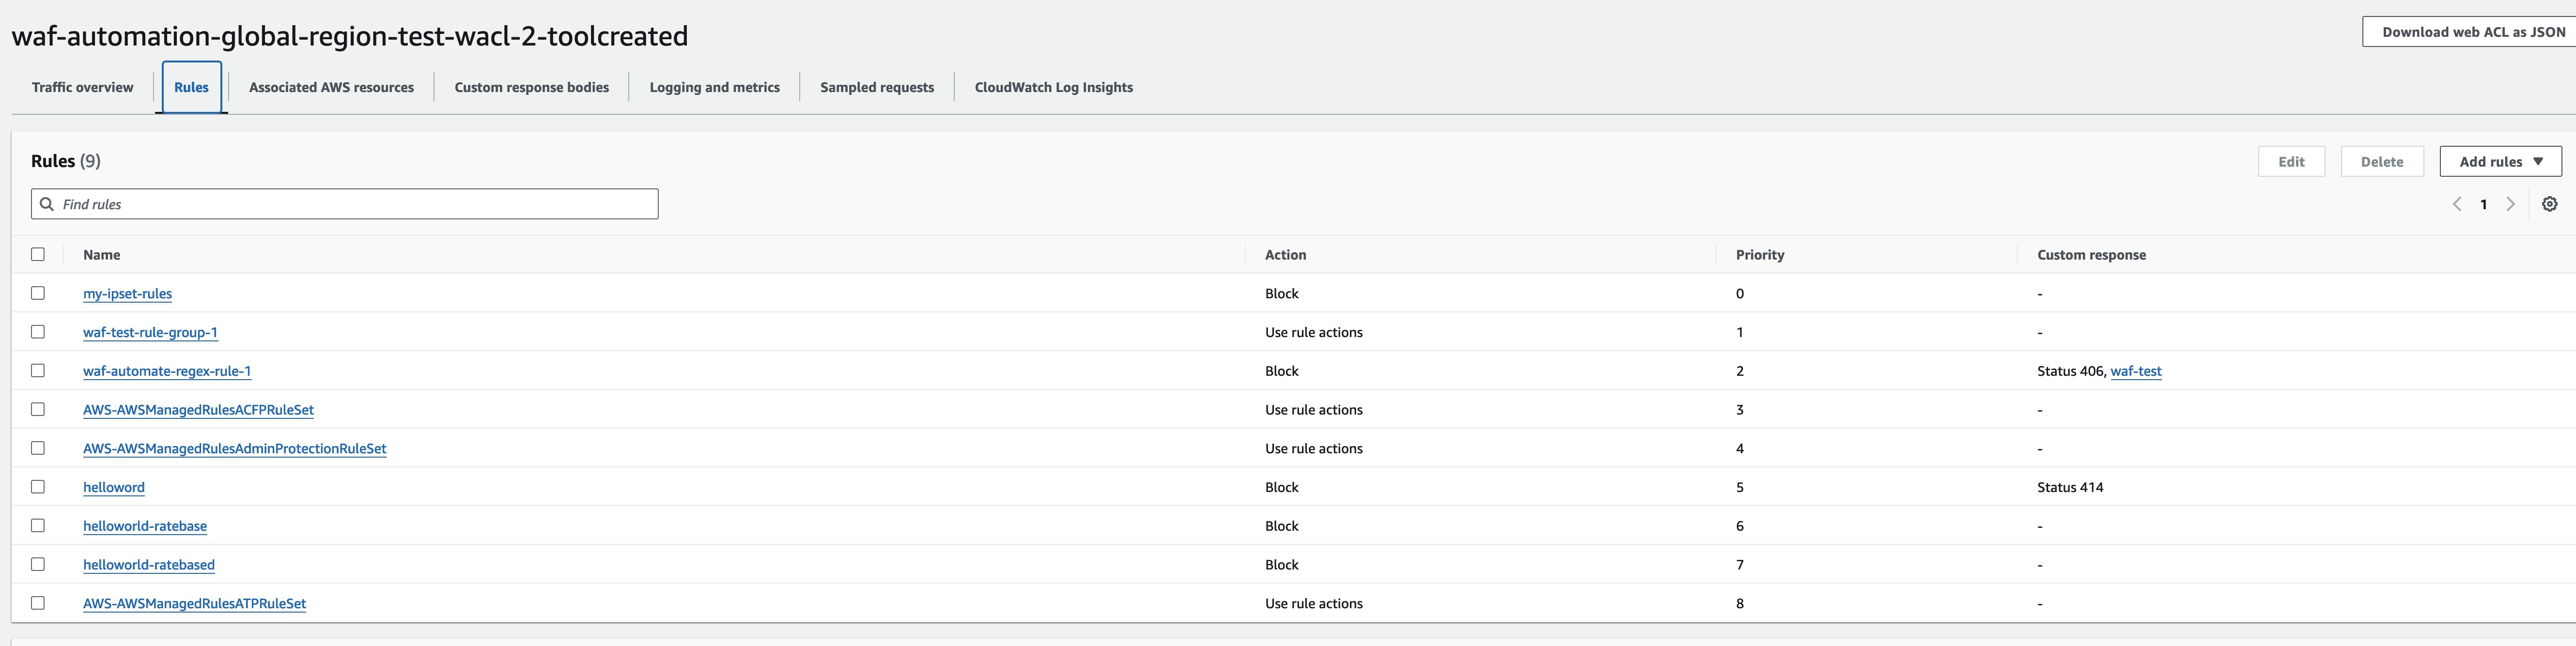Tick the helloworld-ratebase row checkbox
The width and height of the screenshot is (2576, 646).
[38, 525]
